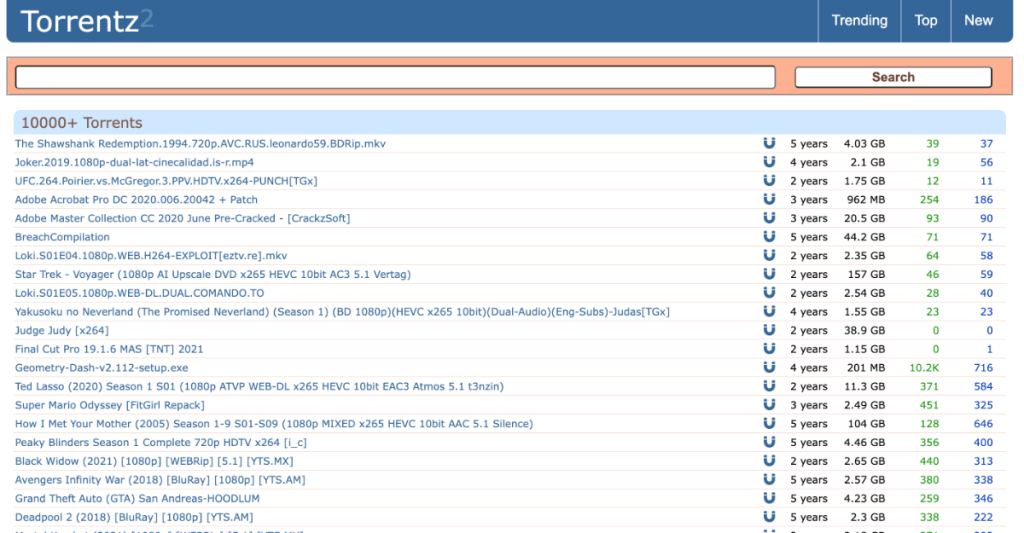Open Joker.2019.1080p-dual-lat torrent link
1024x533 pixels.
coord(134,162)
